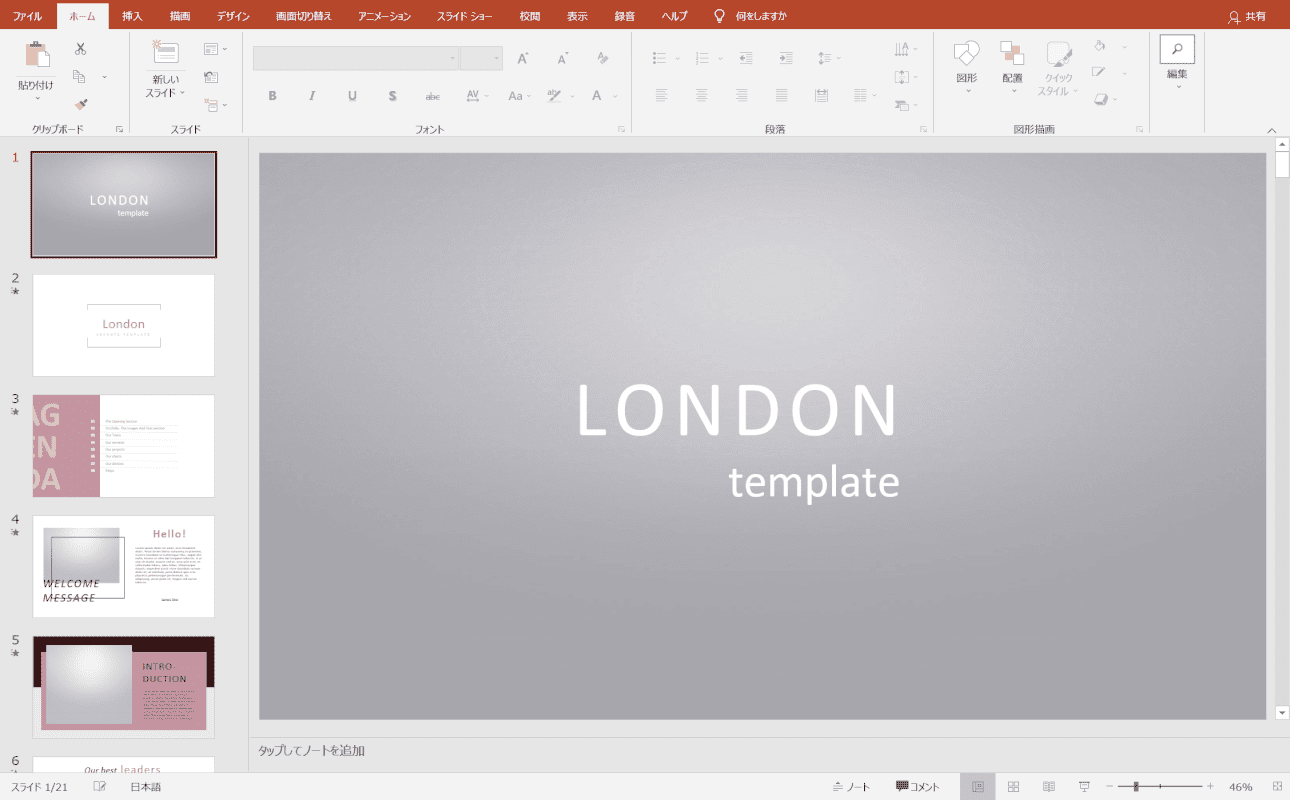Viewport: 1290px width, 800px height.
Task: Open the フォント dialog launcher
Action: 621,129
